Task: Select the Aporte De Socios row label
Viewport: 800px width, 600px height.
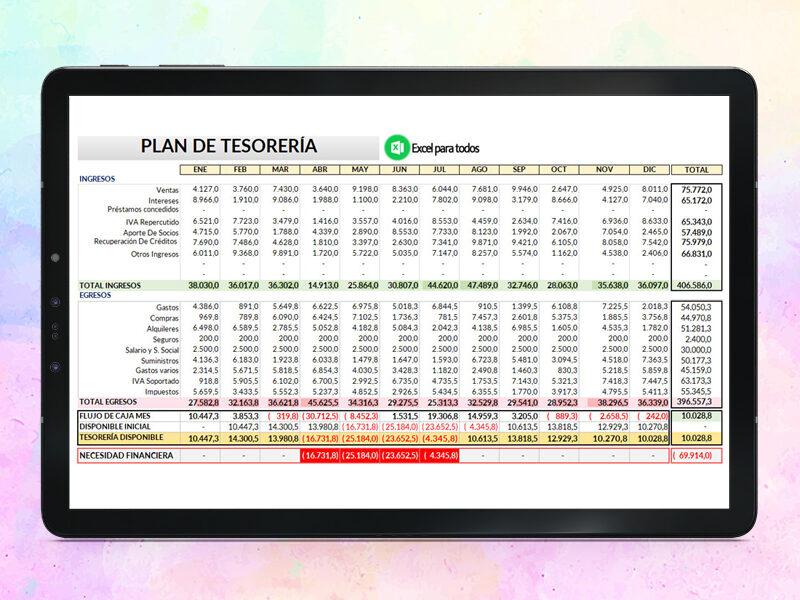Action: tap(151, 233)
